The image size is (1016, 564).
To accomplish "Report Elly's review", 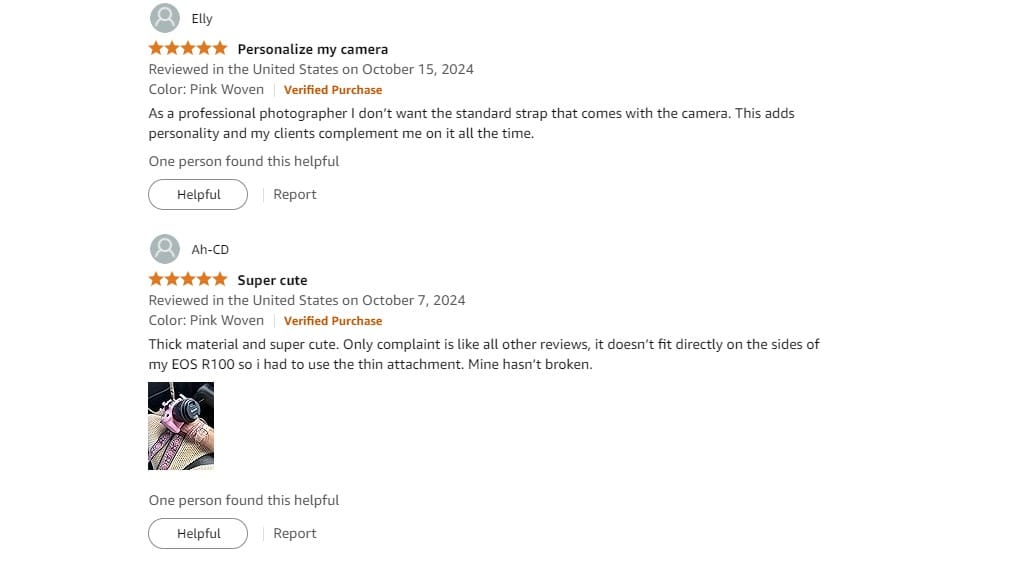I will tap(295, 194).
